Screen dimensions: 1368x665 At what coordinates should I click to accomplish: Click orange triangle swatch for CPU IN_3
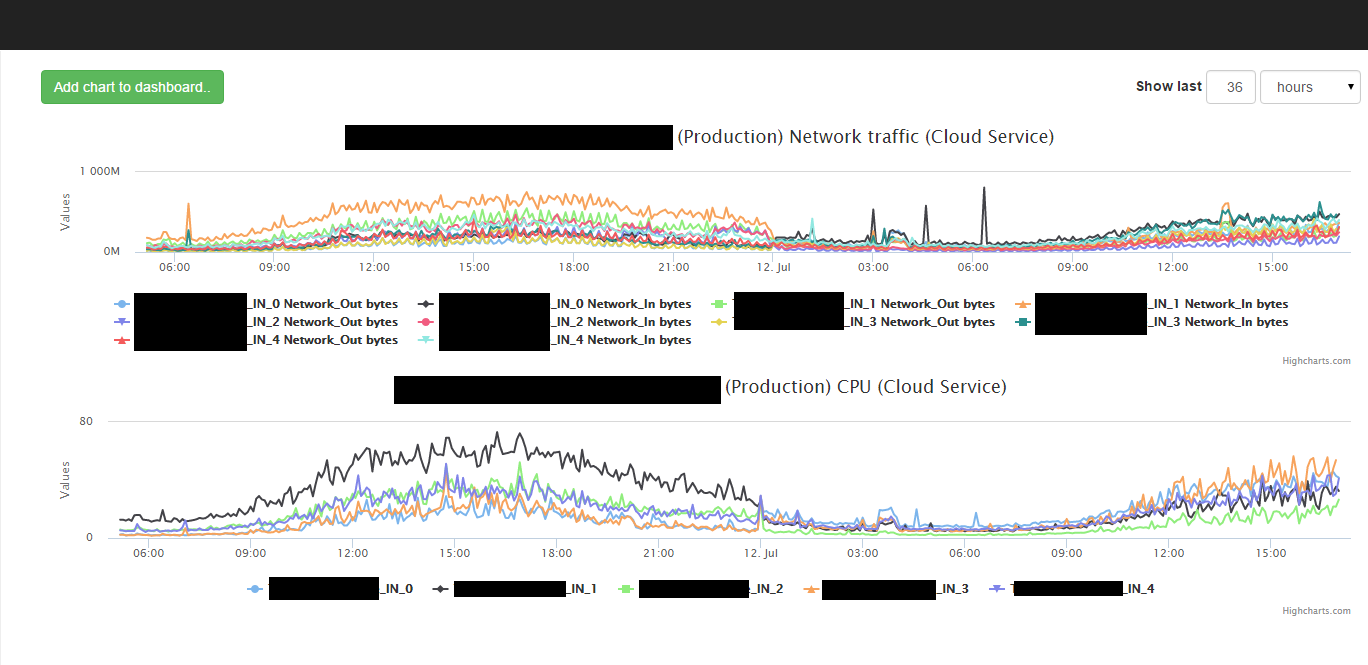point(811,589)
